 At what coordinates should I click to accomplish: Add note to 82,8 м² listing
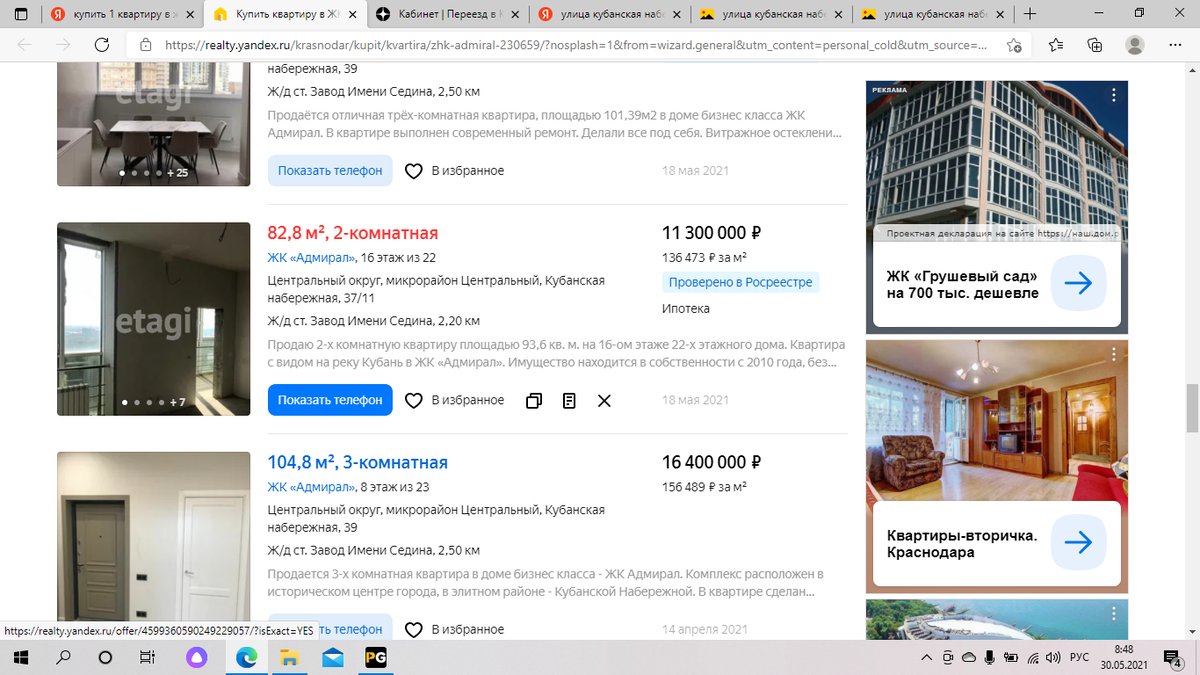click(x=569, y=400)
